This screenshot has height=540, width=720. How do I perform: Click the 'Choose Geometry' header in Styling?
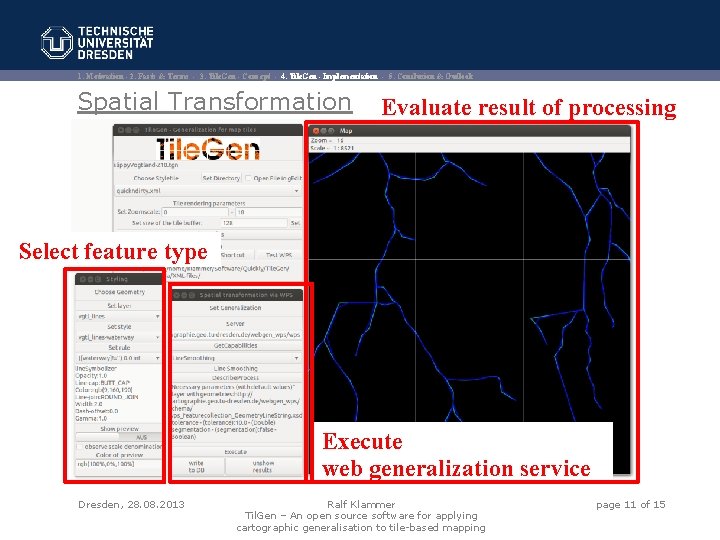tap(119, 292)
